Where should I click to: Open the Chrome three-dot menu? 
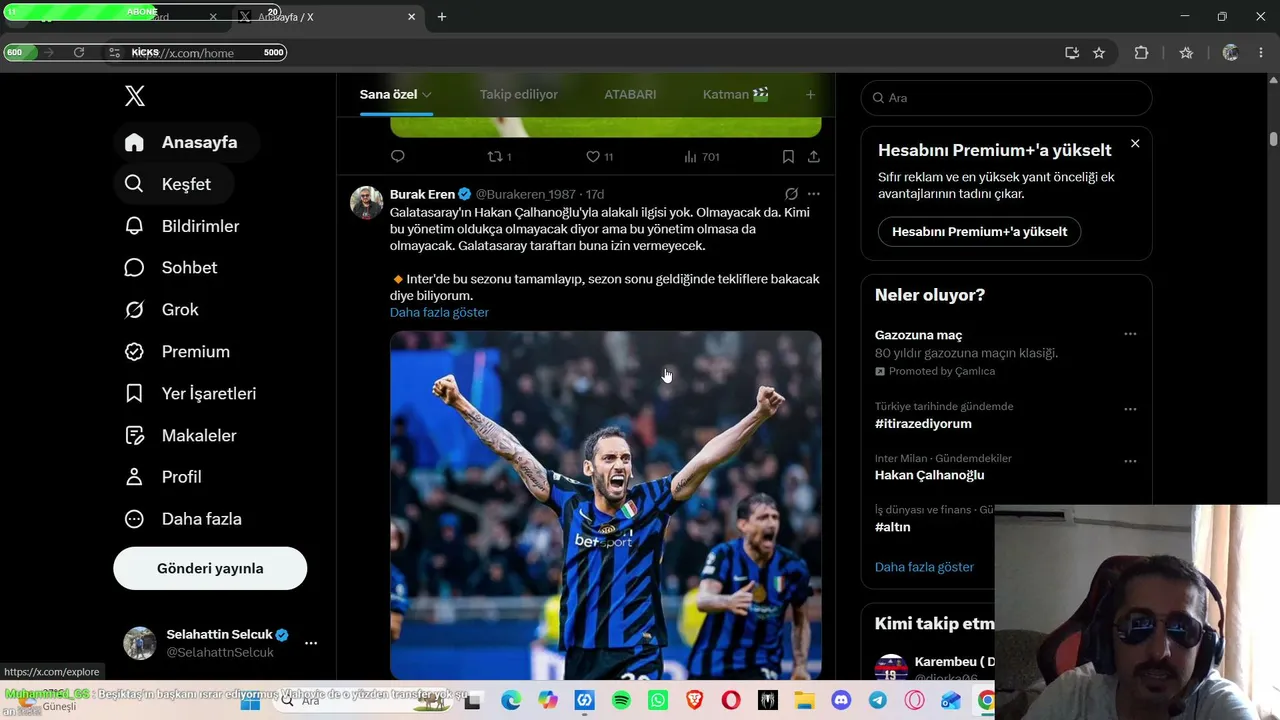[x=1260, y=53]
